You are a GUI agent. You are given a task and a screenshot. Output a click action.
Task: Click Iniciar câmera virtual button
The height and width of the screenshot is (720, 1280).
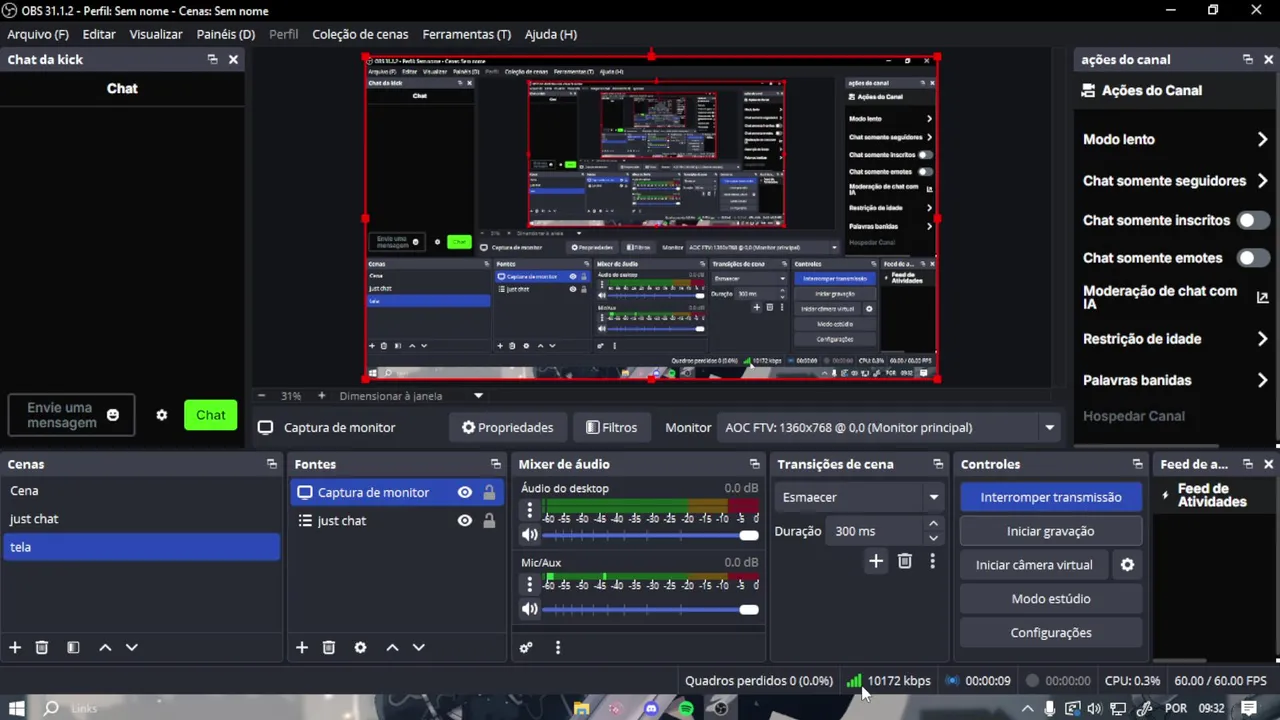[1034, 565]
